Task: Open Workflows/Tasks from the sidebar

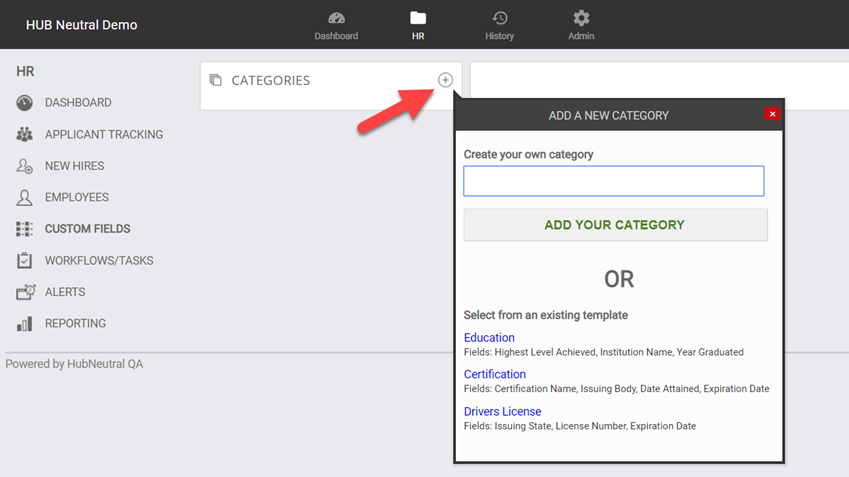Action: point(99,261)
